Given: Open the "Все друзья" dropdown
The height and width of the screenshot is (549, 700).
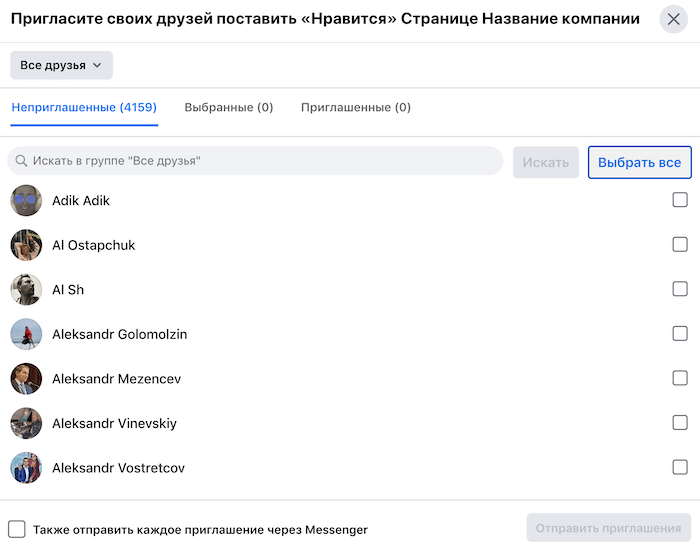Looking at the screenshot, I should (x=61, y=65).
